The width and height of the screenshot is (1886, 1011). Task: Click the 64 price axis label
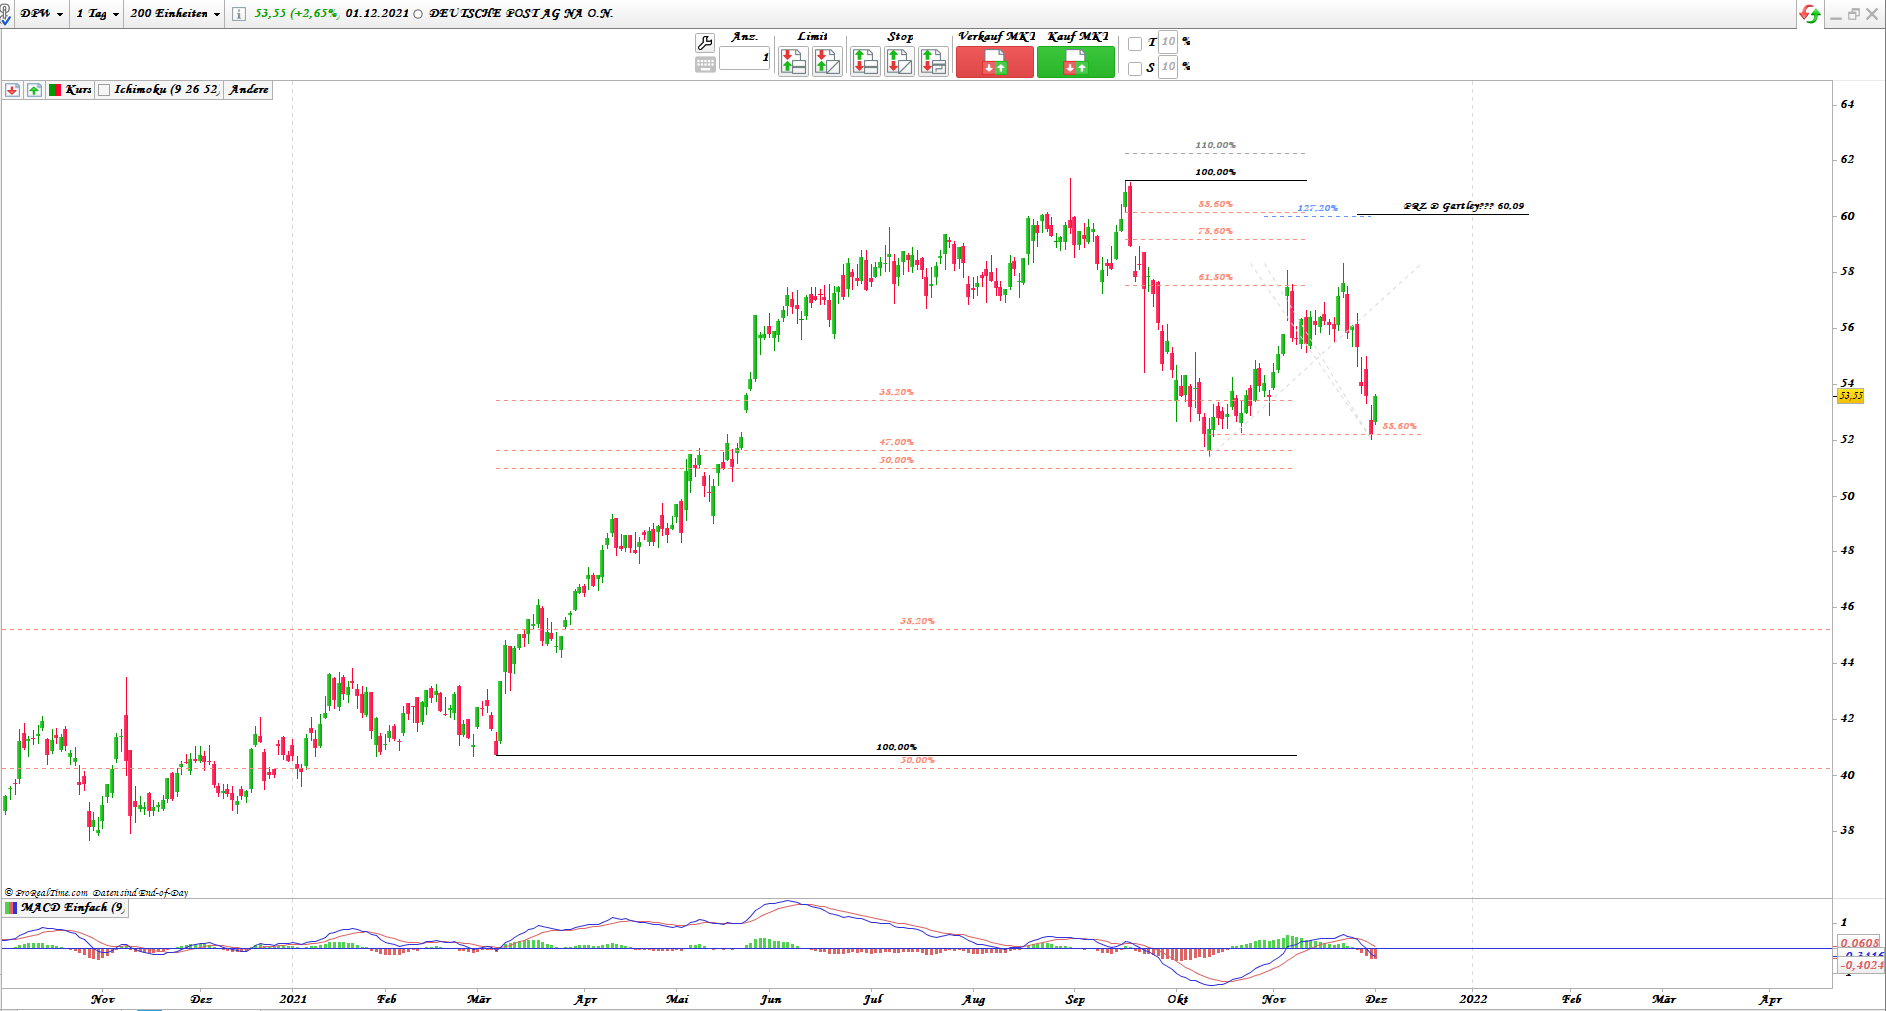pyautogui.click(x=1847, y=104)
